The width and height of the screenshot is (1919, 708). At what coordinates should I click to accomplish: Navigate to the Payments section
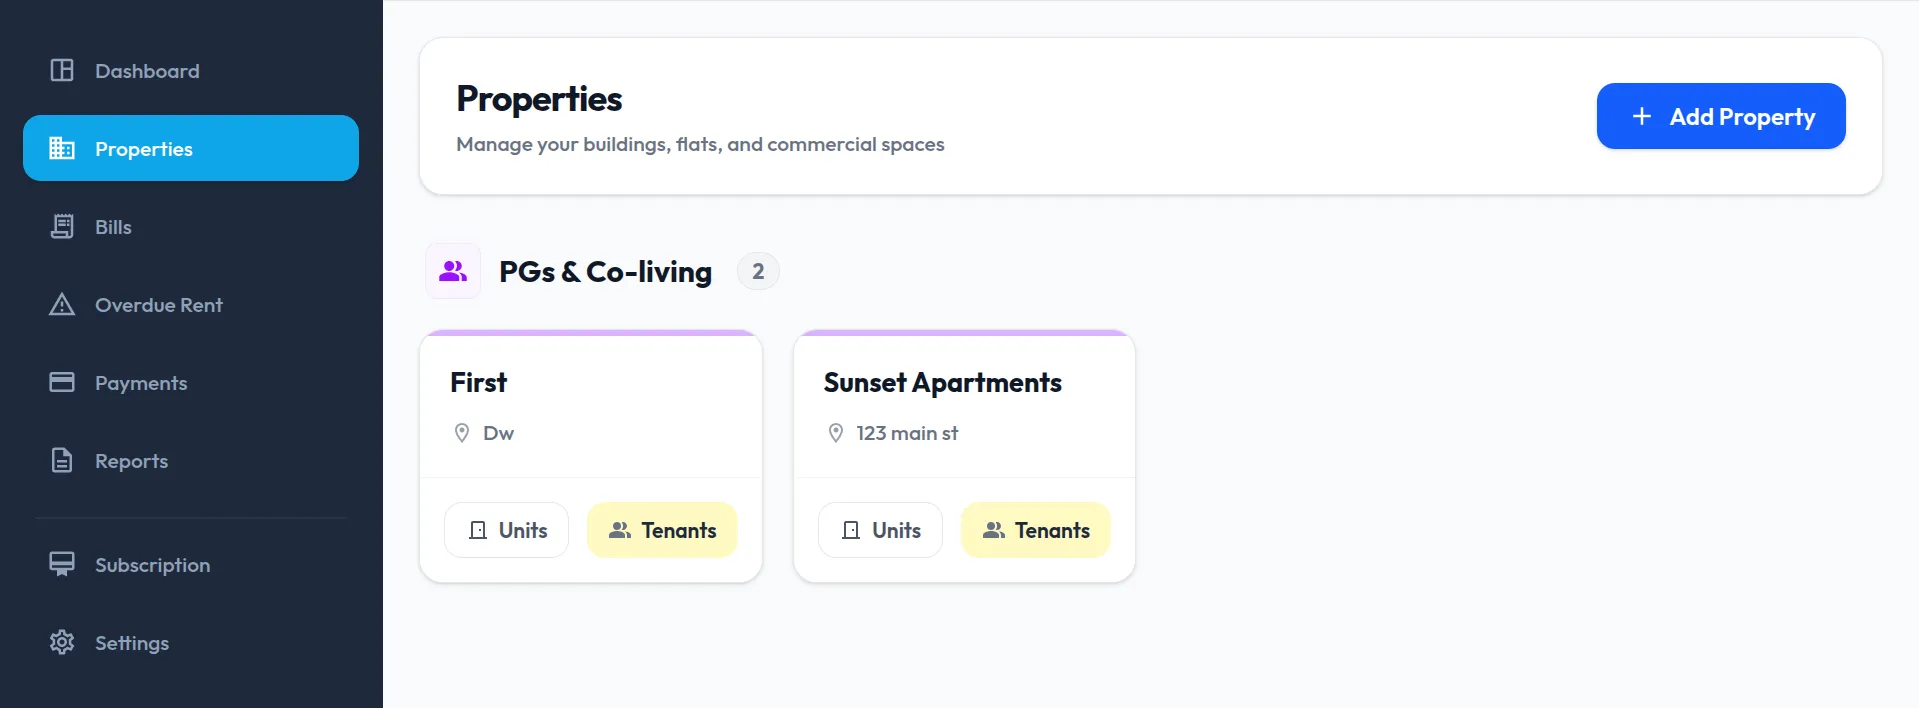tap(141, 383)
